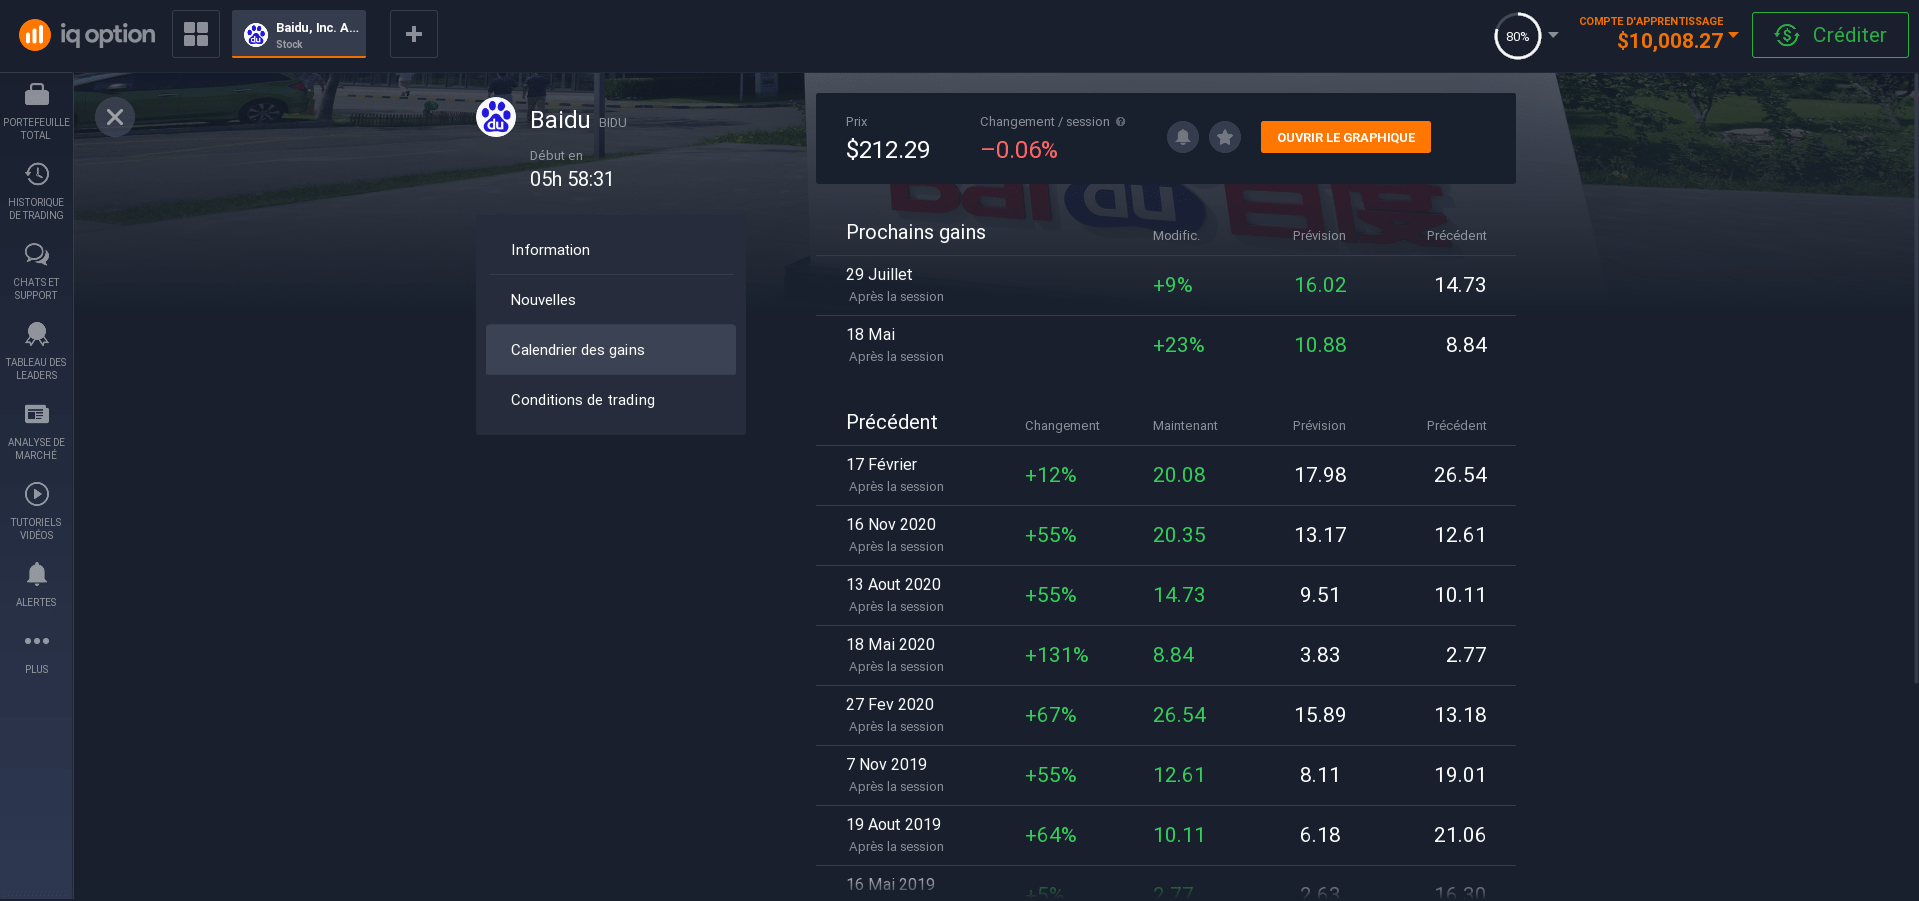The height and width of the screenshot is (901, 1919).
Task: Click the +67% change value
Action: (x=1051, y=715)
